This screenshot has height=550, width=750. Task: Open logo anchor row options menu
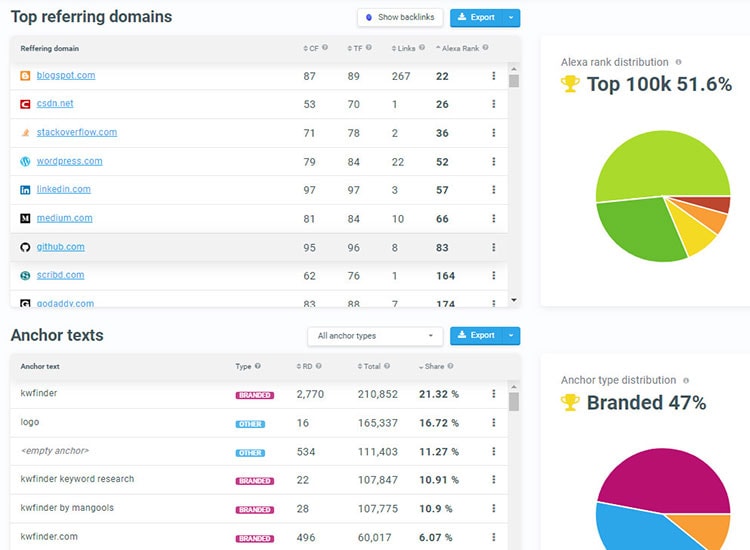point(494,422)
